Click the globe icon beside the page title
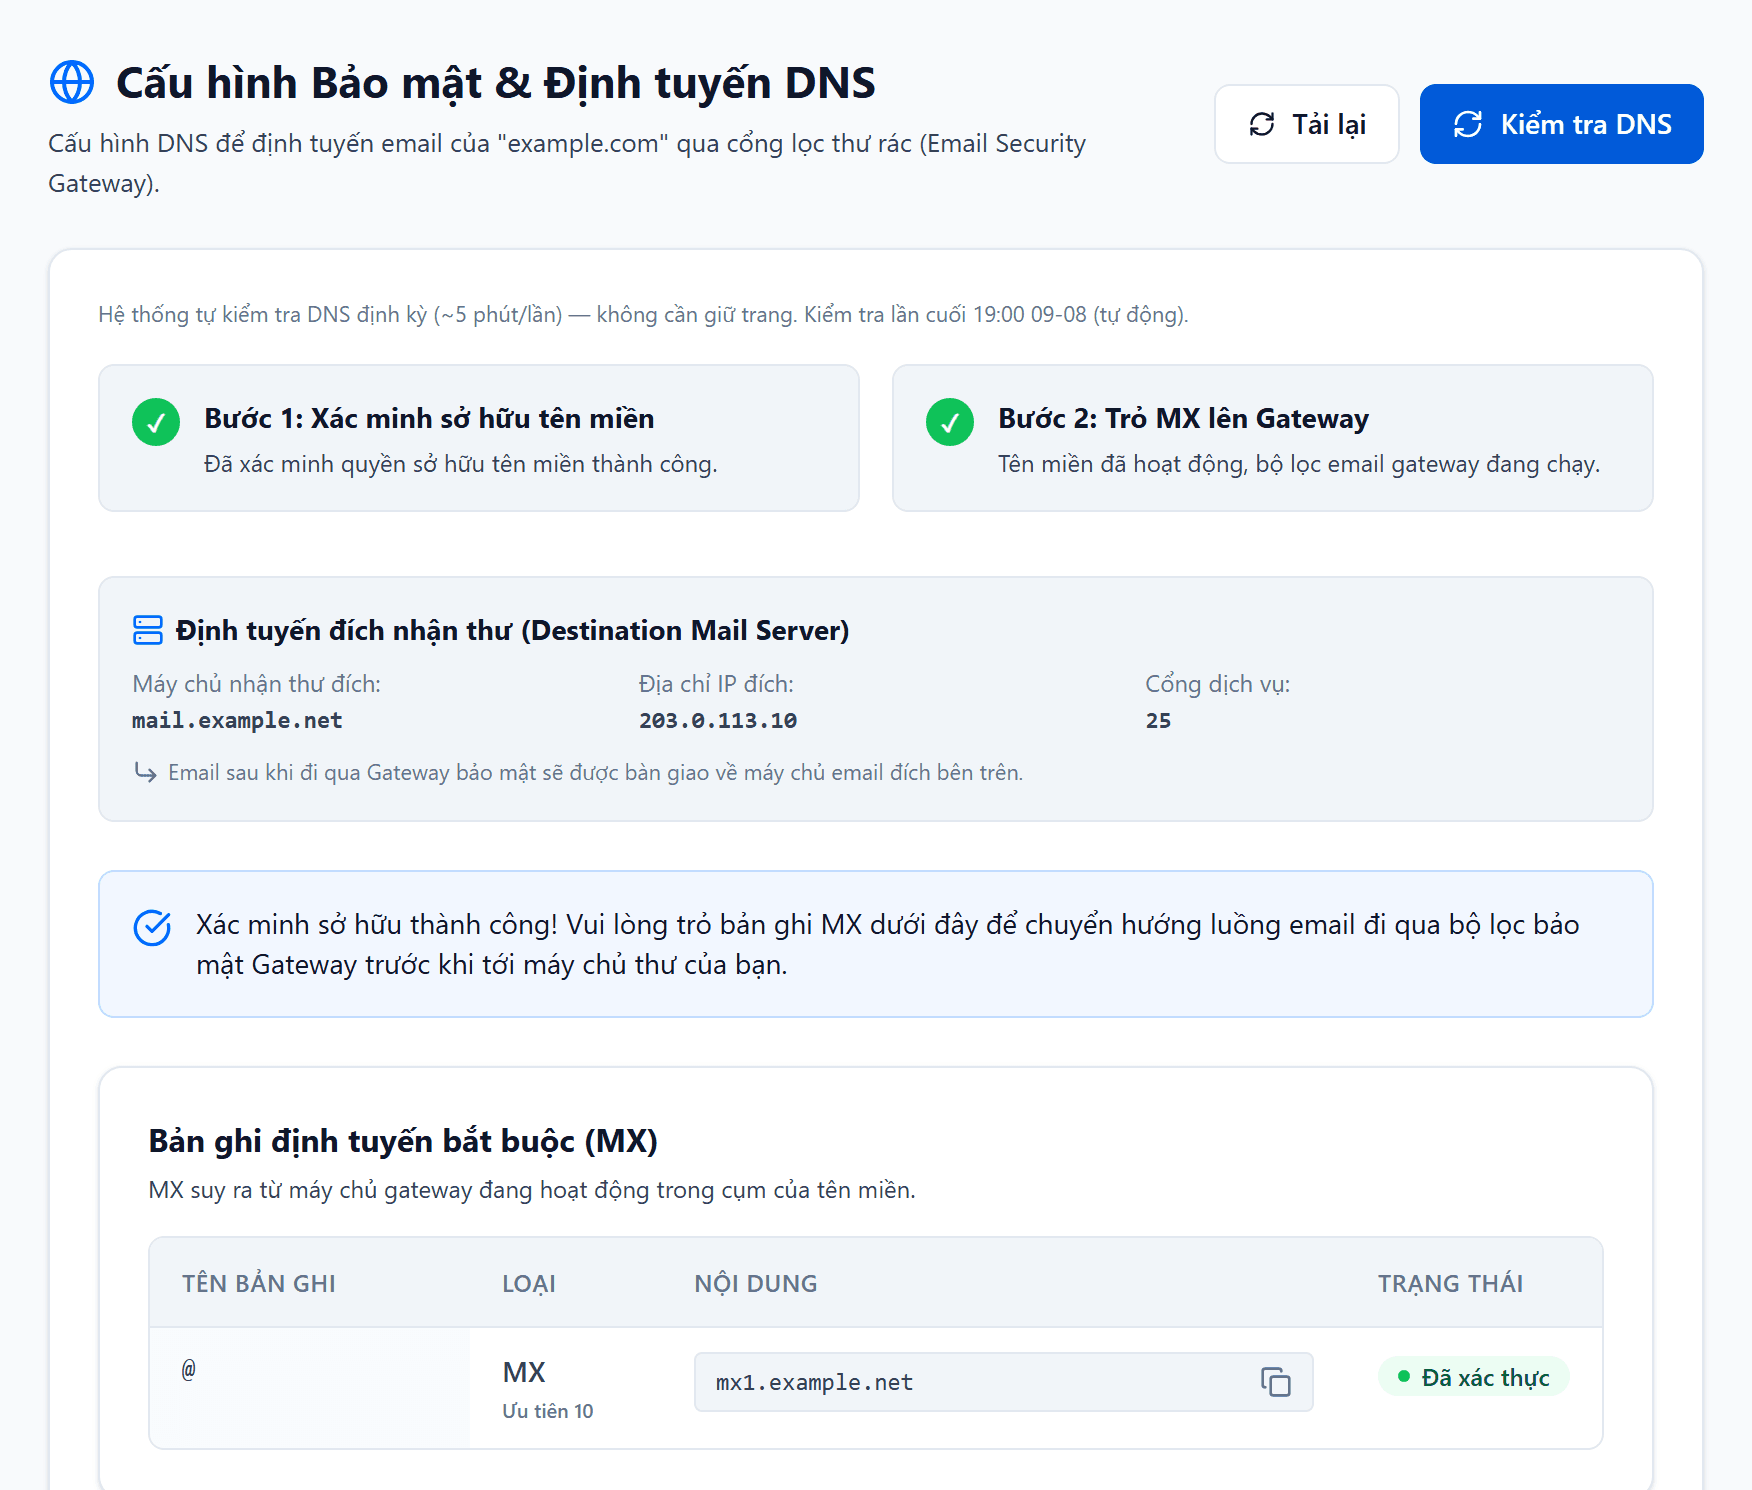Viewport: 1752px width, 1490px height. [x=72, y=82]
